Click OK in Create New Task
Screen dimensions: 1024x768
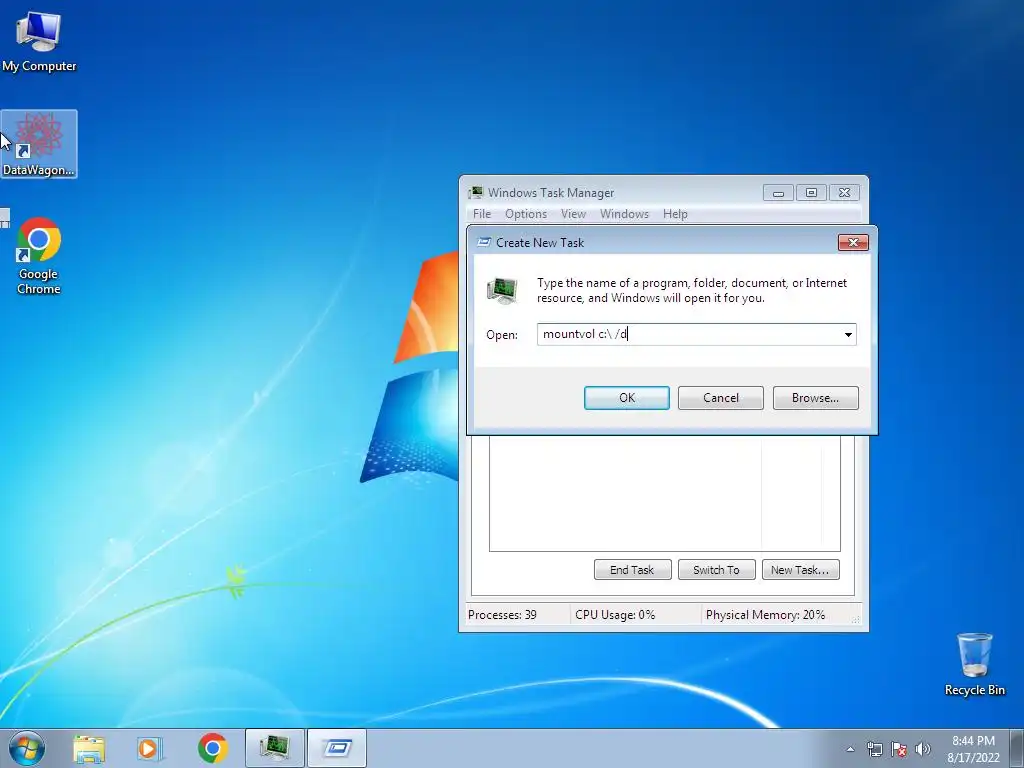click(627, 398)
